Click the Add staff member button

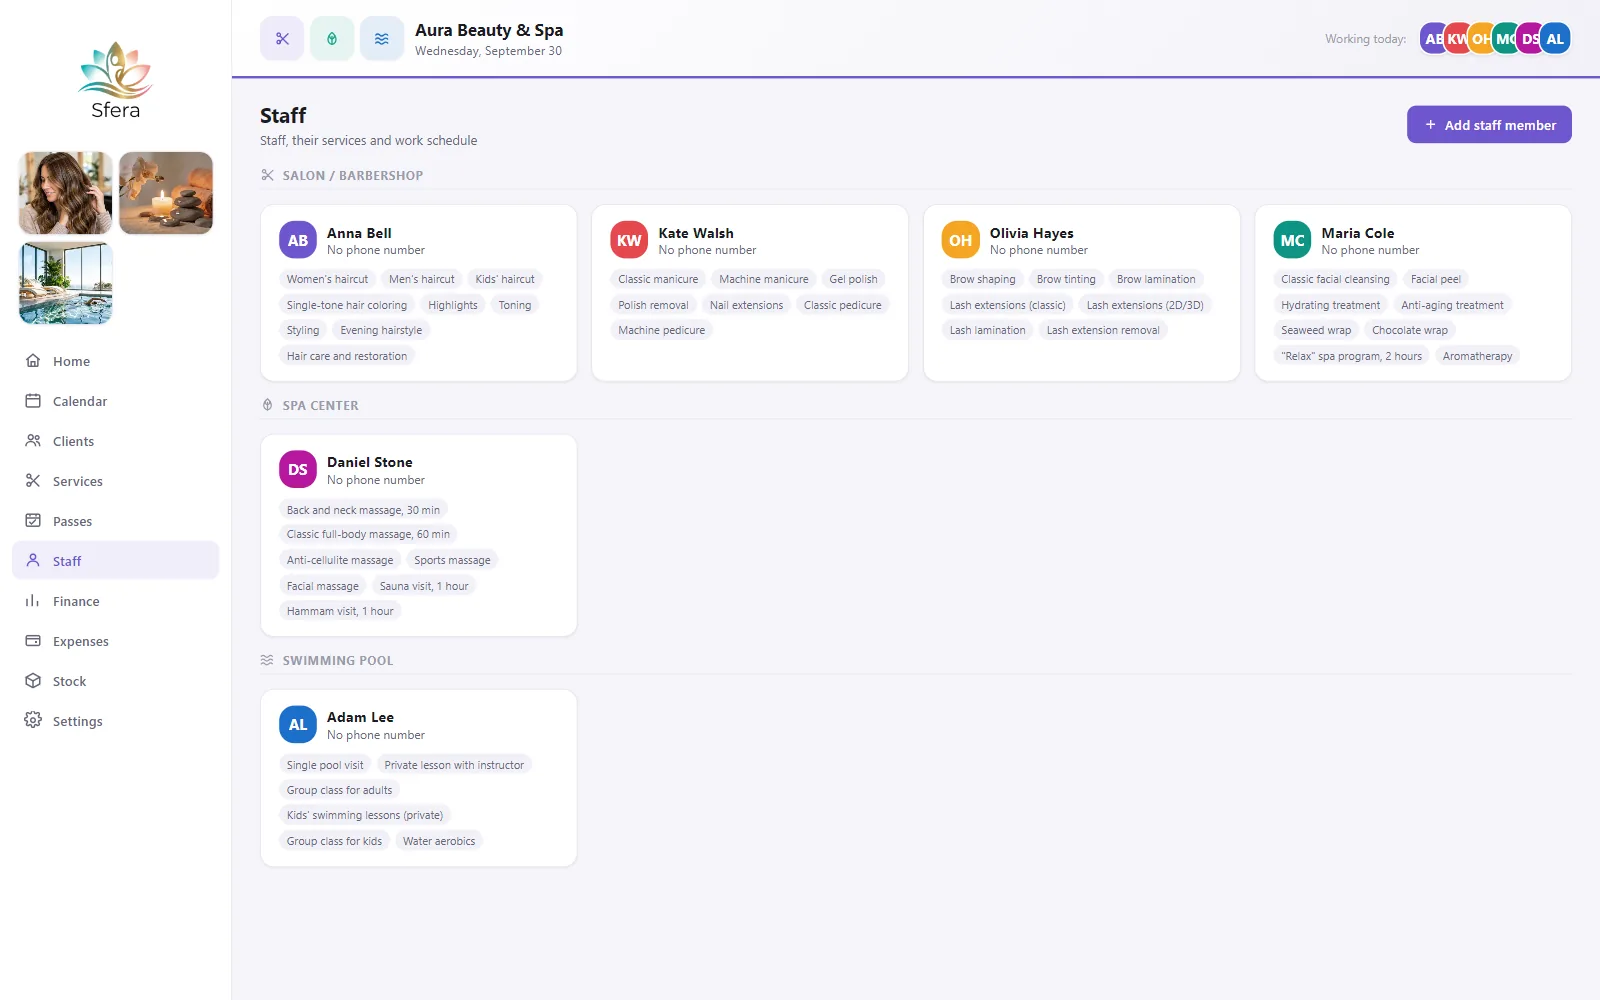pos(1489,125)
